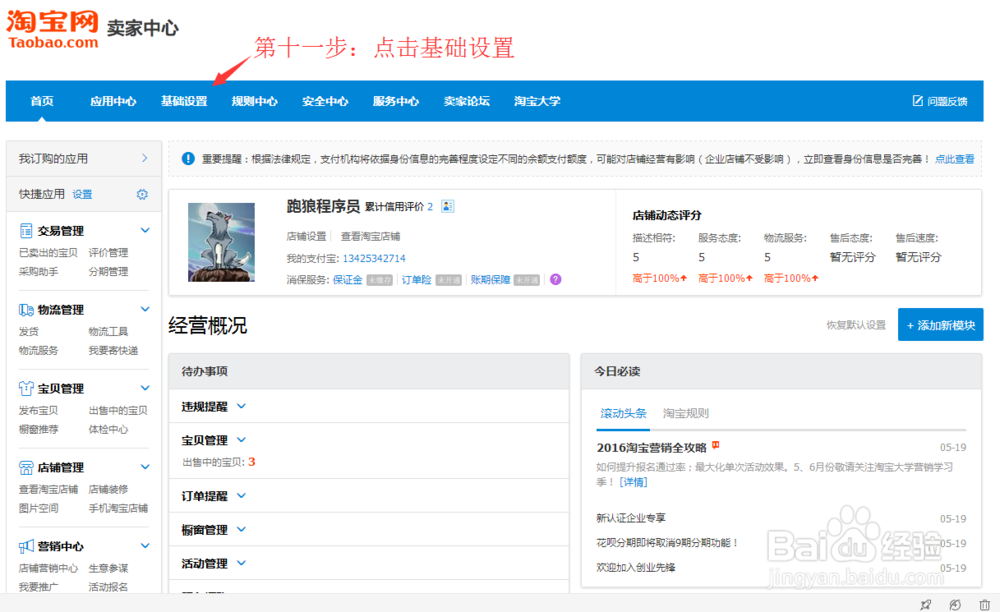Expand the 订单提醒 section
The image size is (1000, 612).
239,495
